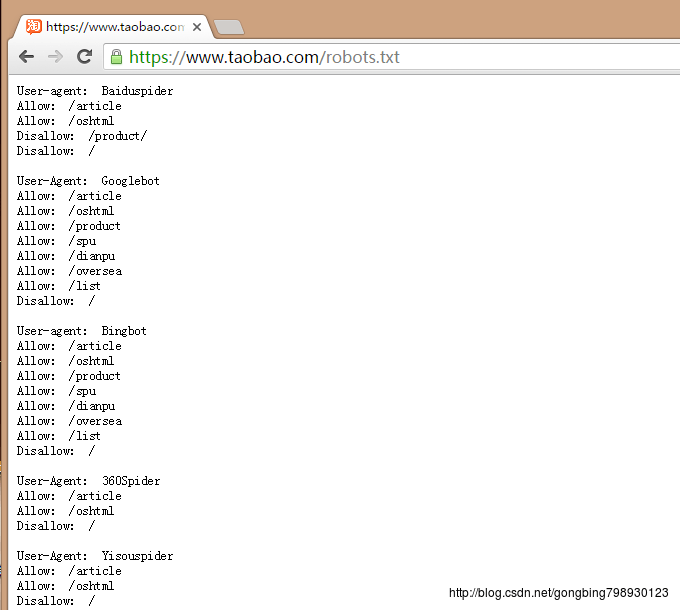Click 'Allow: /oshtml' under 360Spider

click(x=65, y=511)
